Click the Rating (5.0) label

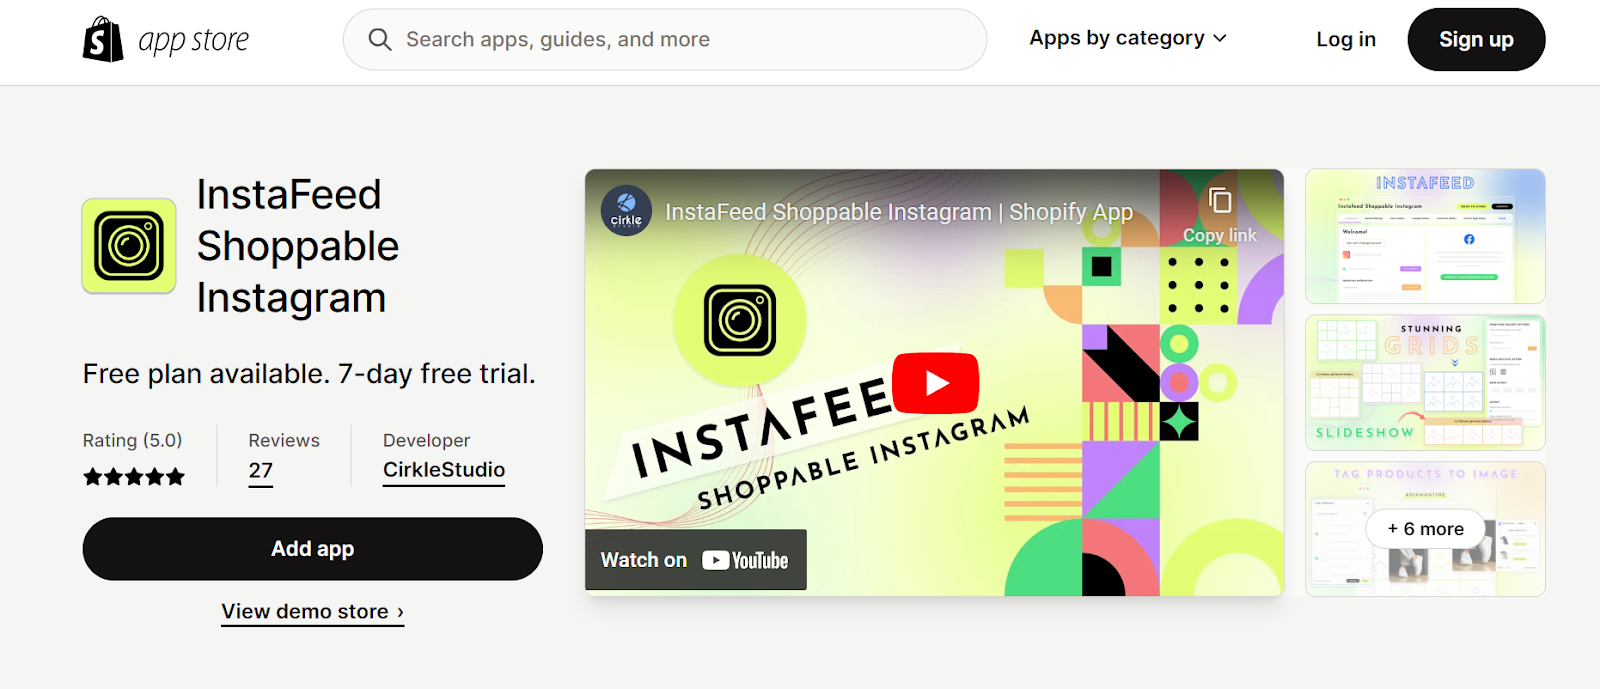(x=133, y=440)
